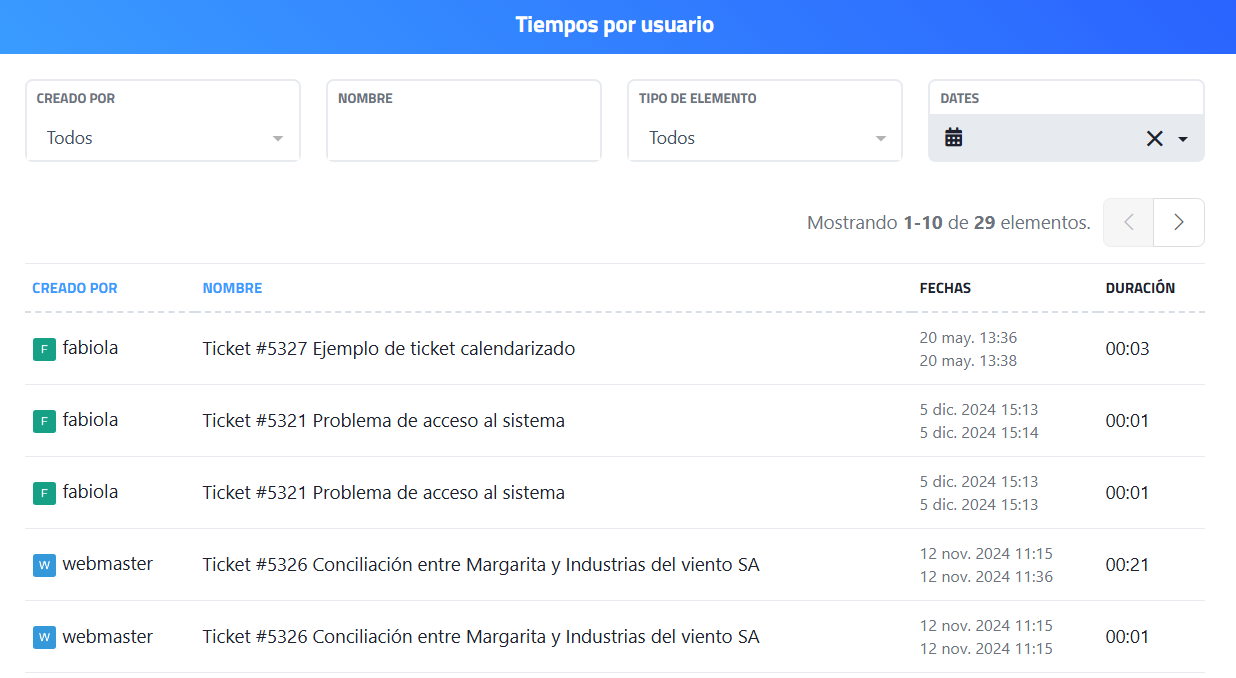Go to next page of results
The width and height of the screenshot is (1236, 678).
point(1178,222)
